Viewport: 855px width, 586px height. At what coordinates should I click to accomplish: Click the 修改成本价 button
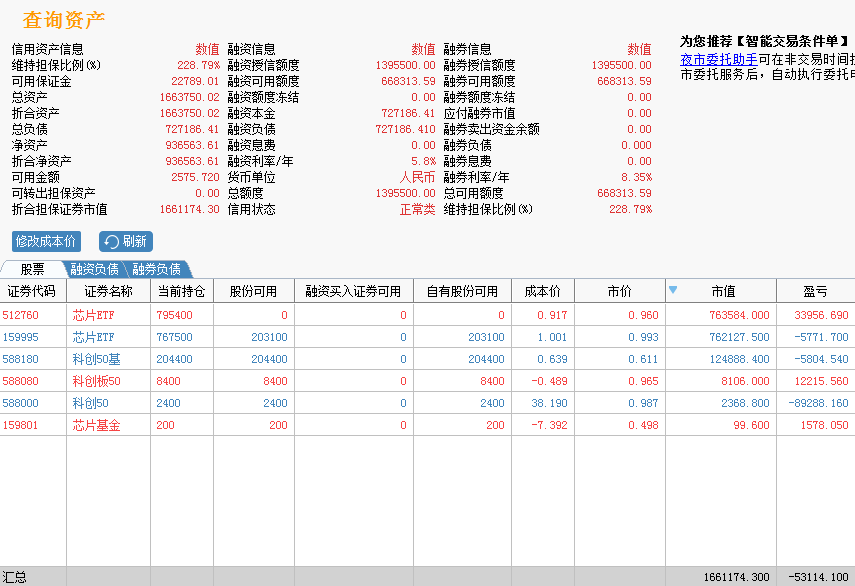tap(46, 241)
